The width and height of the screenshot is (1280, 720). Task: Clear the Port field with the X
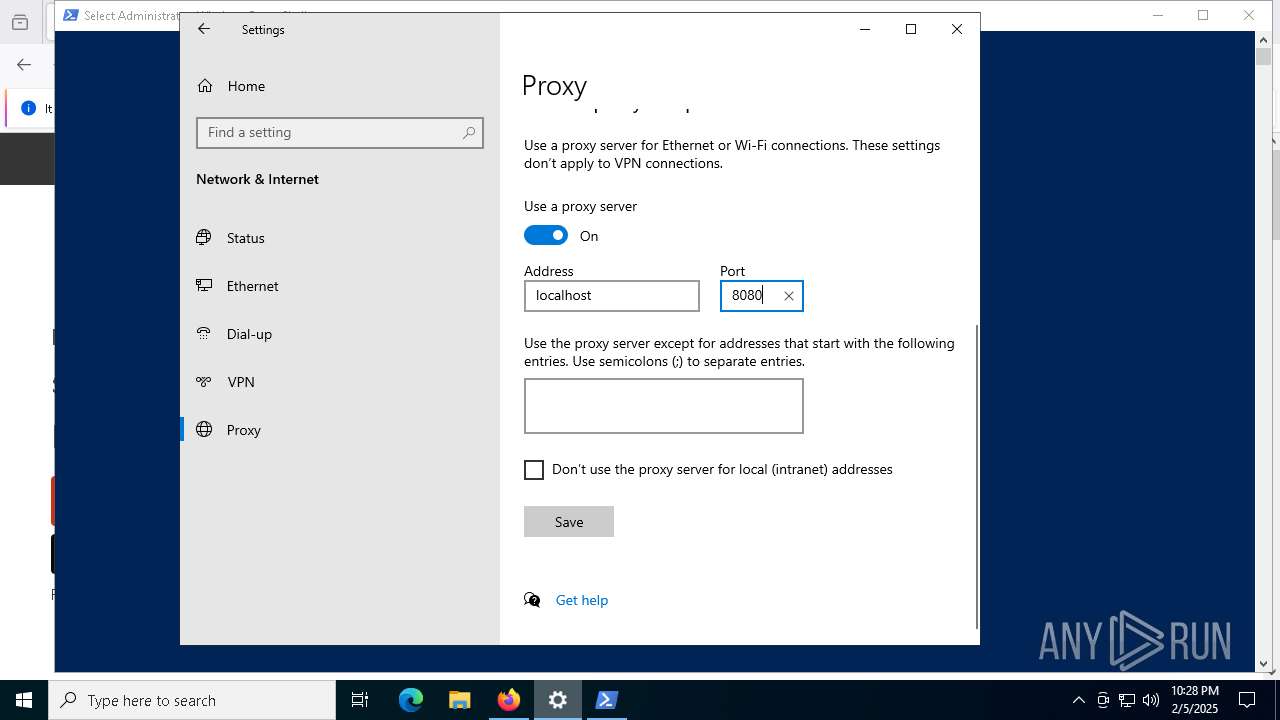point(789,296)
